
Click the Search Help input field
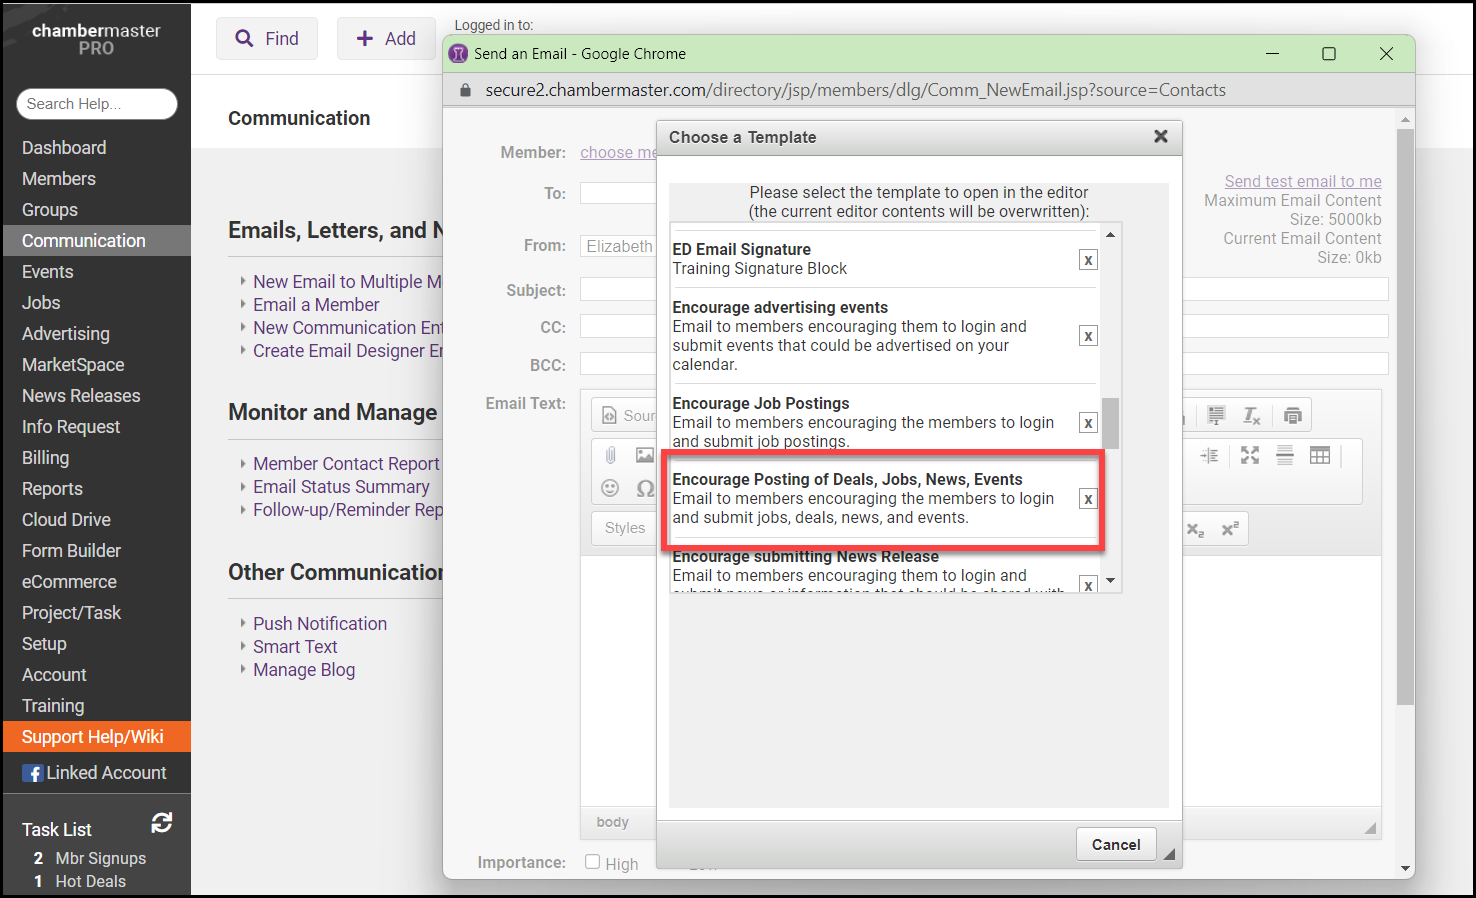click(97, 104)
